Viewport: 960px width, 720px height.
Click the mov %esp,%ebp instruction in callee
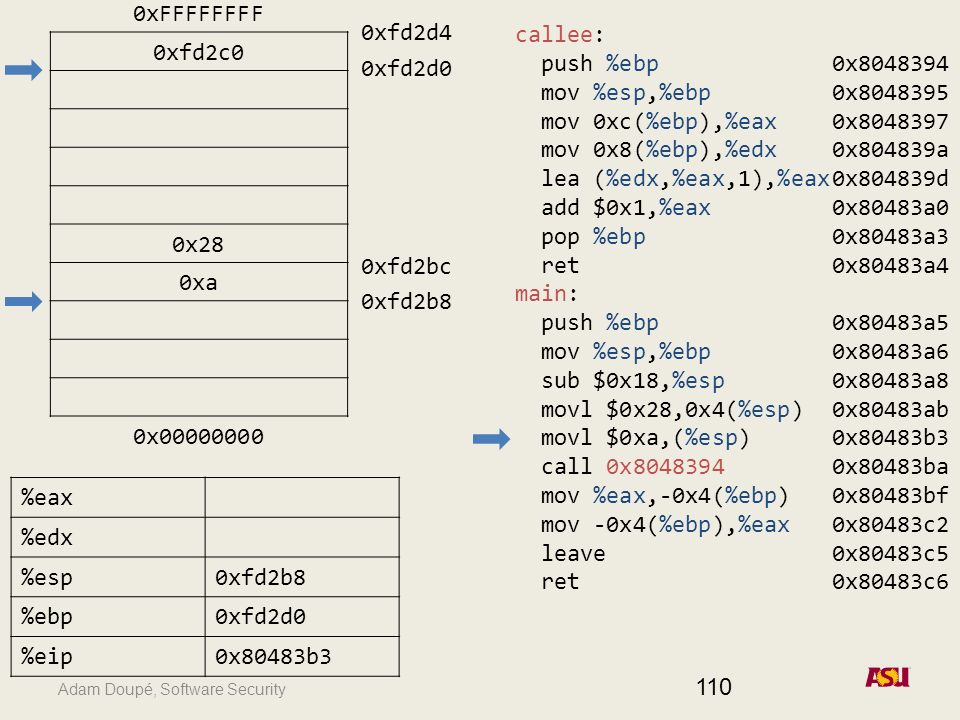point(626,92)
